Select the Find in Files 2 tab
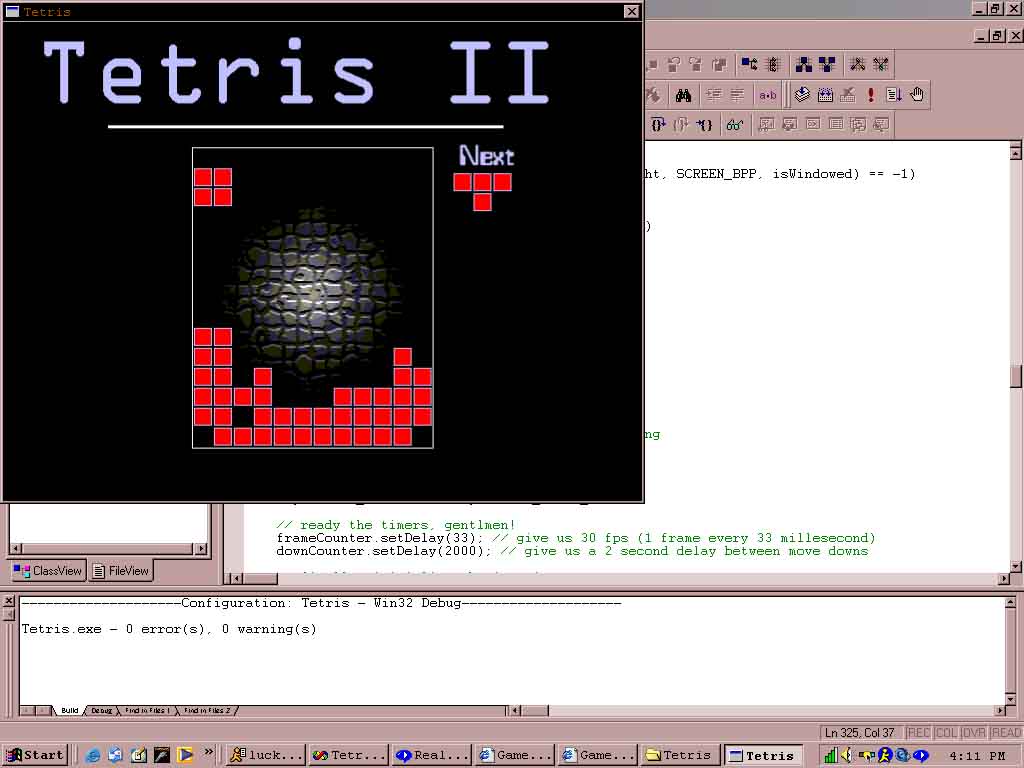 pos(206,710)
